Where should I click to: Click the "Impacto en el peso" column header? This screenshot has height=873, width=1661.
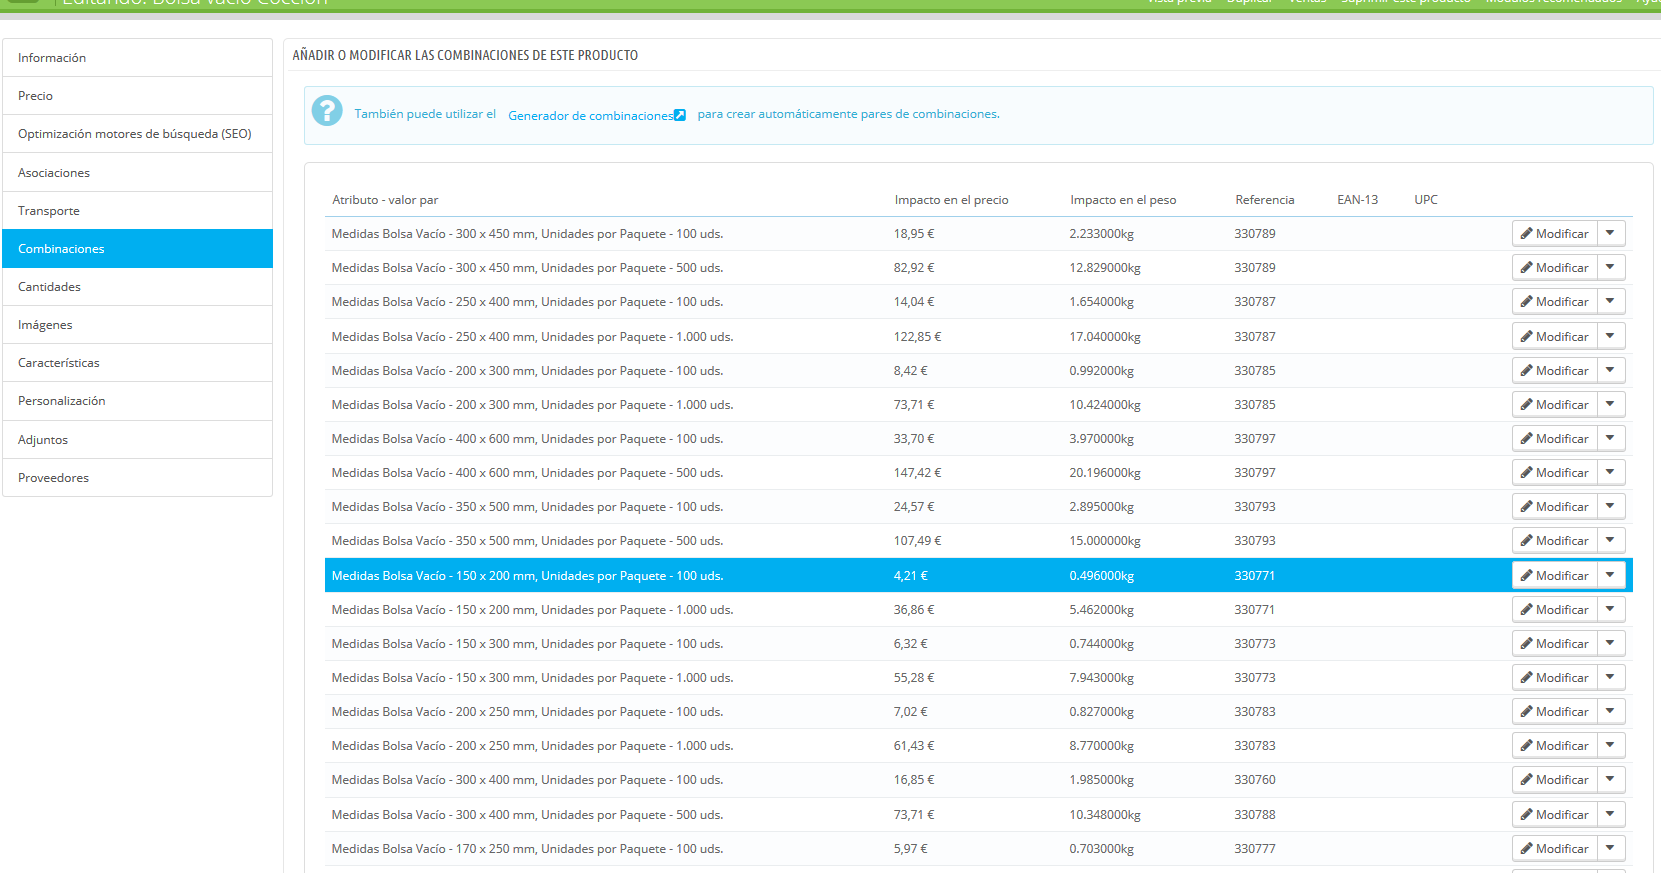(1123, 200)
